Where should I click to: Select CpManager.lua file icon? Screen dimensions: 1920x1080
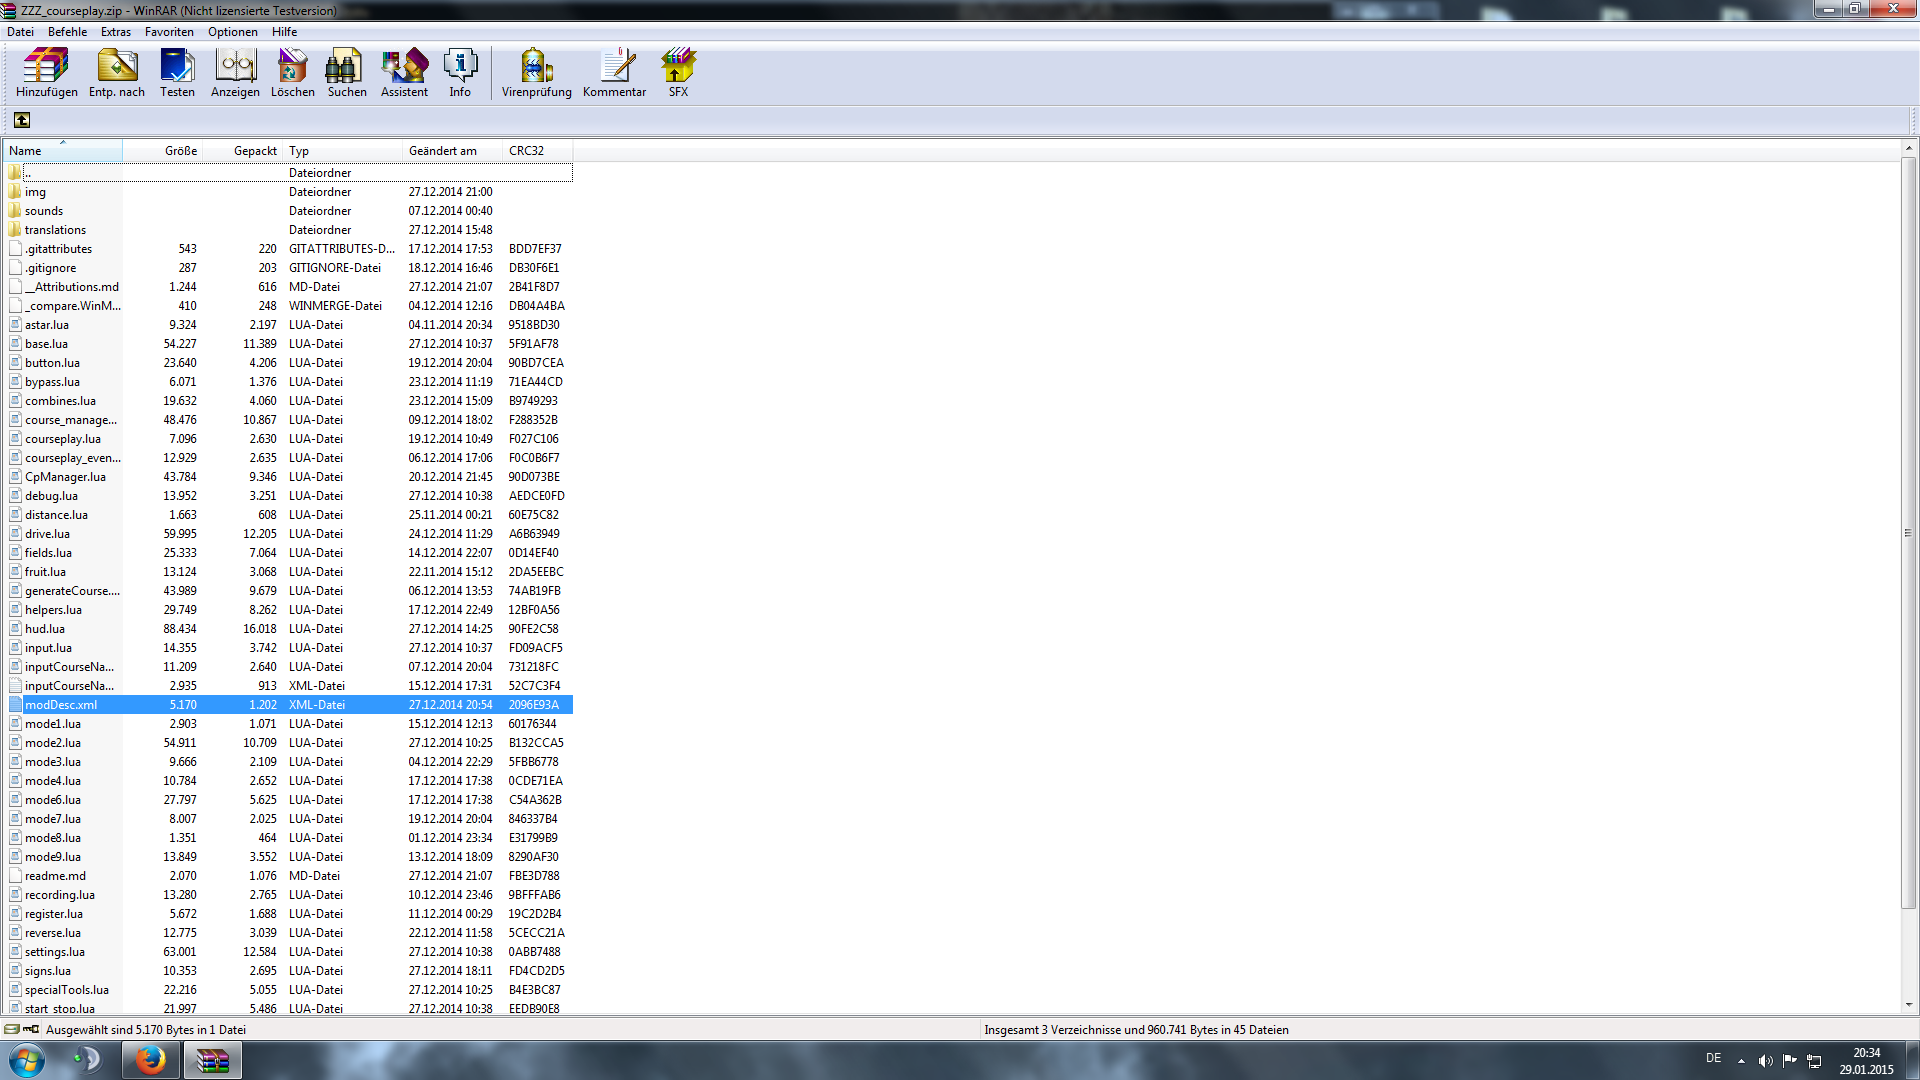[15, 477]
